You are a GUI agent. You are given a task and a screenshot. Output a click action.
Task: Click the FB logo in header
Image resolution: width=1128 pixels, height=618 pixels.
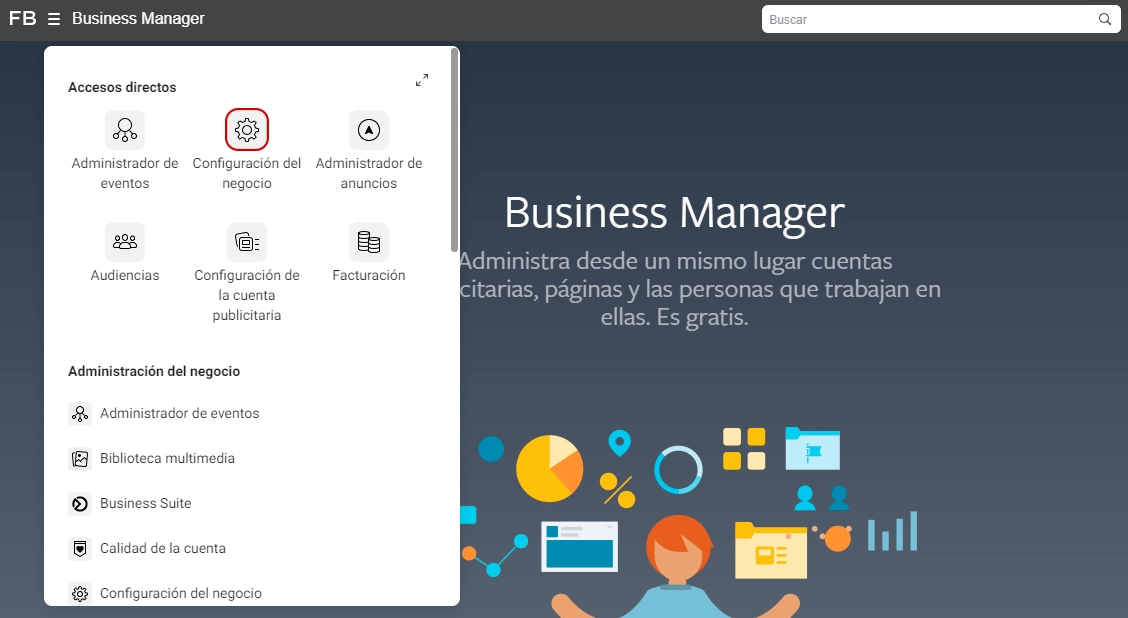point(22,19)
